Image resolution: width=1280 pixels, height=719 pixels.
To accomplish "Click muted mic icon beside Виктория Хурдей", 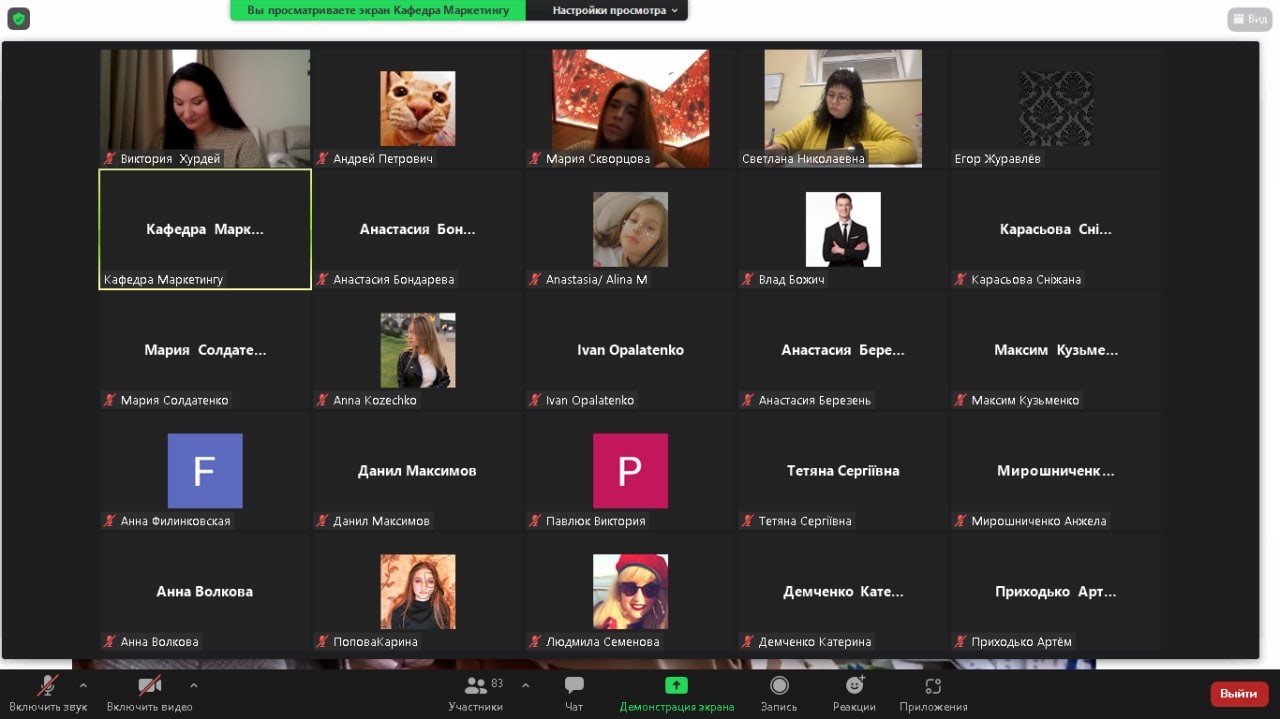I will click(x=110, y=159).
